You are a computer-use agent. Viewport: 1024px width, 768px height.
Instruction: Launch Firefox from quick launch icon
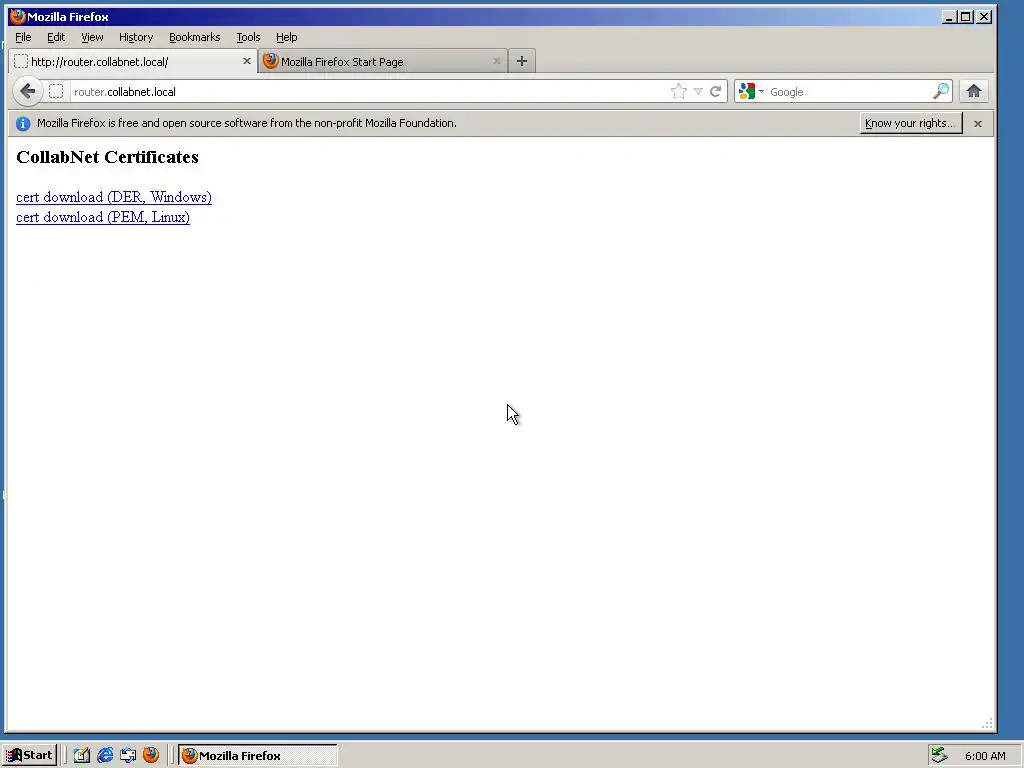tap(151, 755)
